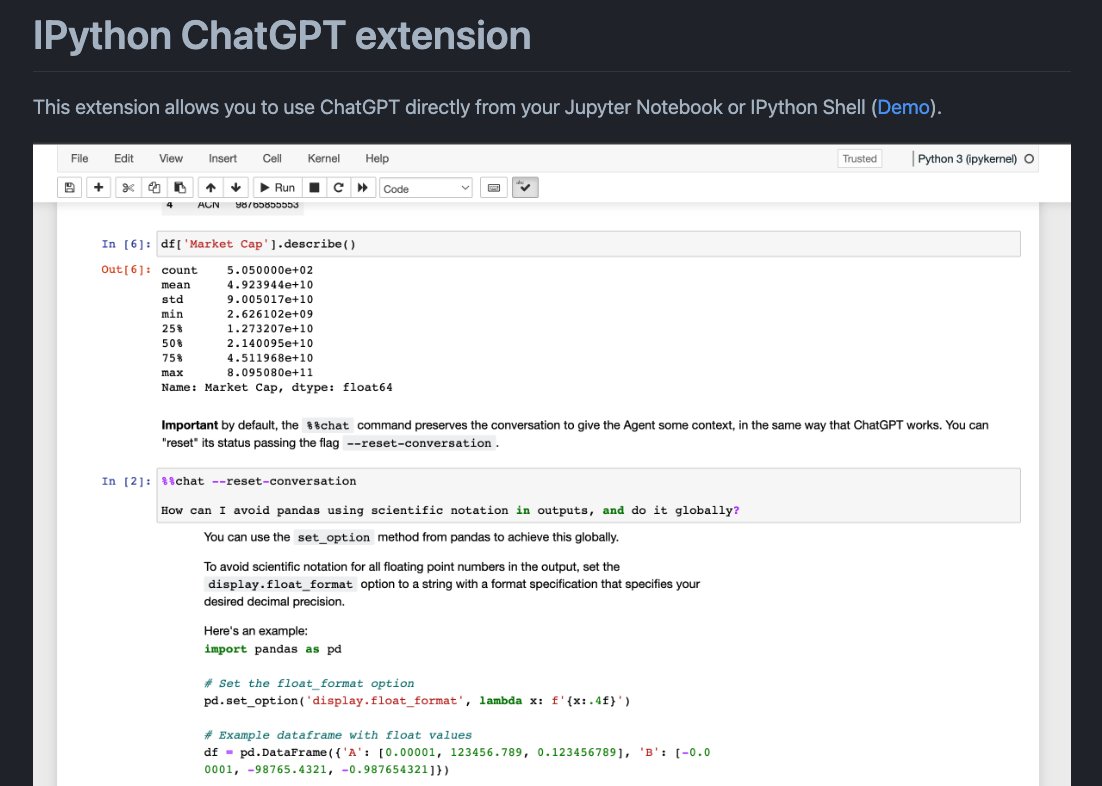Click the count 5.050000e+02 output row
The image size is (1102, 786).
pyautogui.click(x=237, y=270)
